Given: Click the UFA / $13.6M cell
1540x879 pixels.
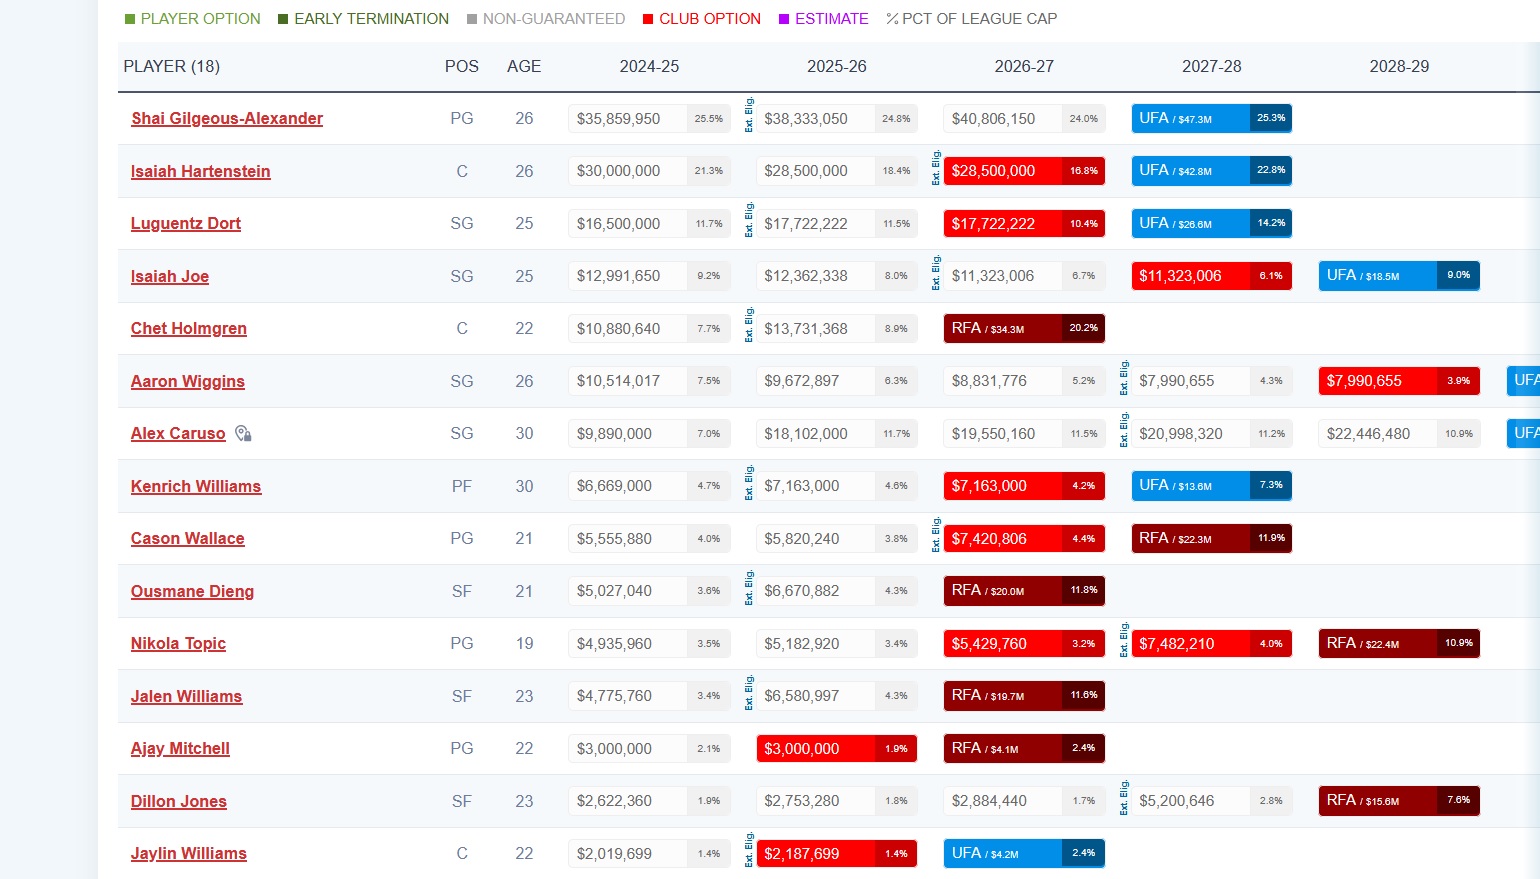Looking at the screenshot, I should [x=1212, y=486].
